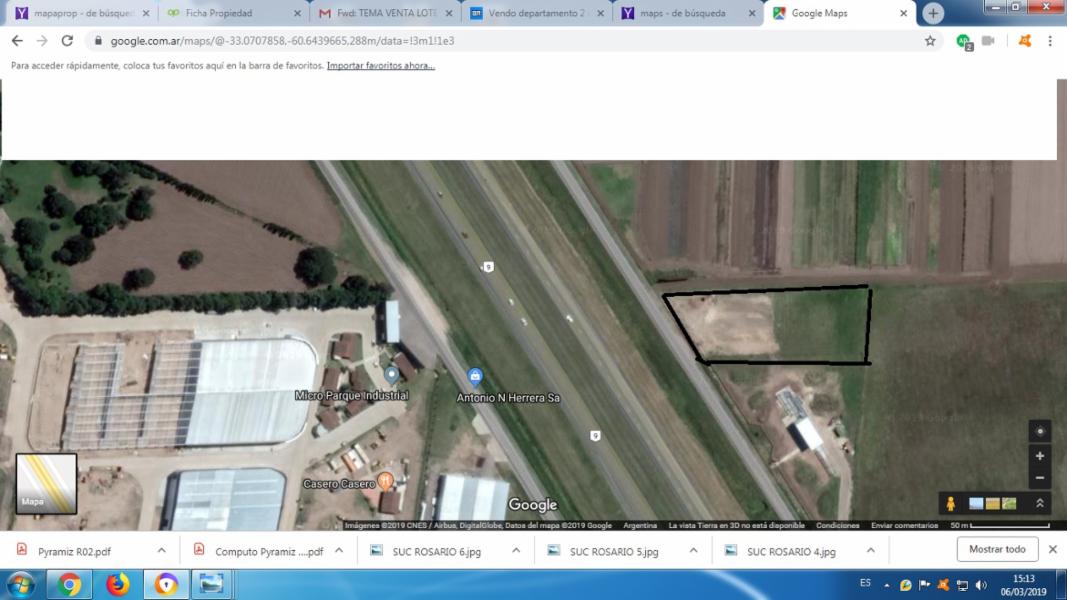1067x600 pixels.
Task: Select the Antonio N Herrera Sa pin
Action: tap(475, 376)
